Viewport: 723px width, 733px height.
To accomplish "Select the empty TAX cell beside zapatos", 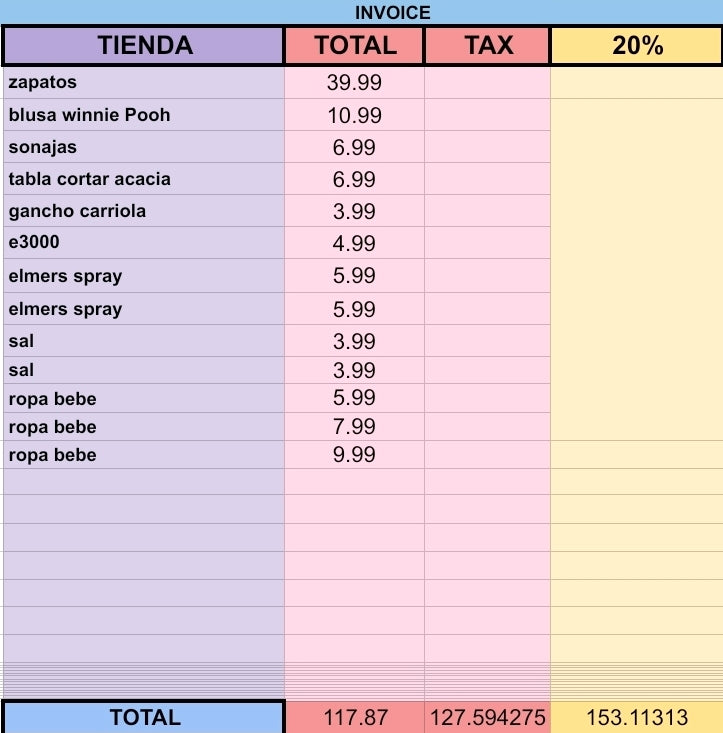I will [487, 83].
